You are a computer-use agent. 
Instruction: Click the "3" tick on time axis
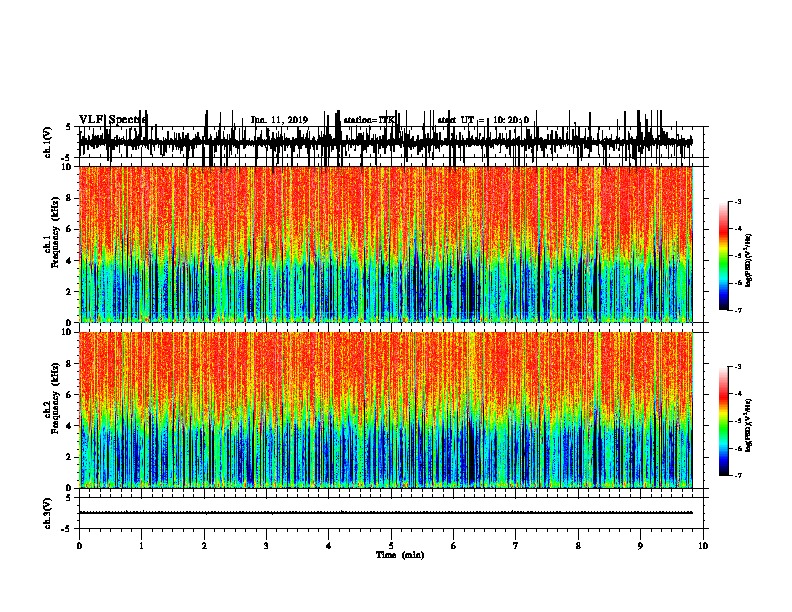(x=266, y=546)
